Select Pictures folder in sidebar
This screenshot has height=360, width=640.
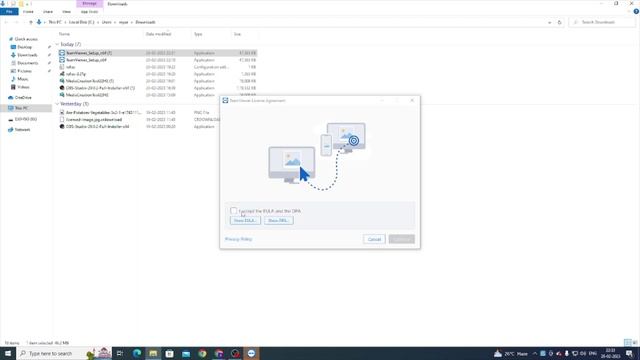(24, 71)
